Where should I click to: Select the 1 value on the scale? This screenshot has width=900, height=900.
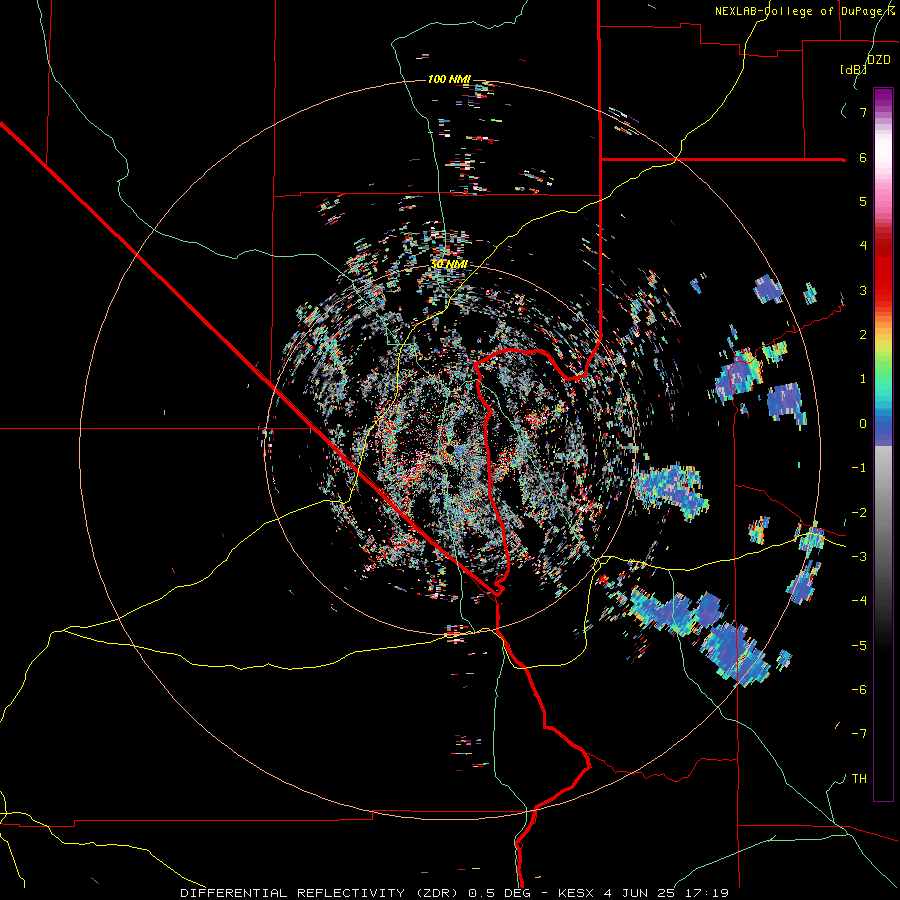863,379
